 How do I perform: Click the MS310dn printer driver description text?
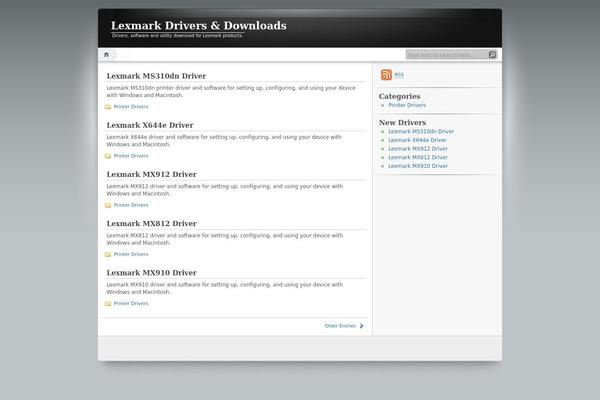[231, 91]
